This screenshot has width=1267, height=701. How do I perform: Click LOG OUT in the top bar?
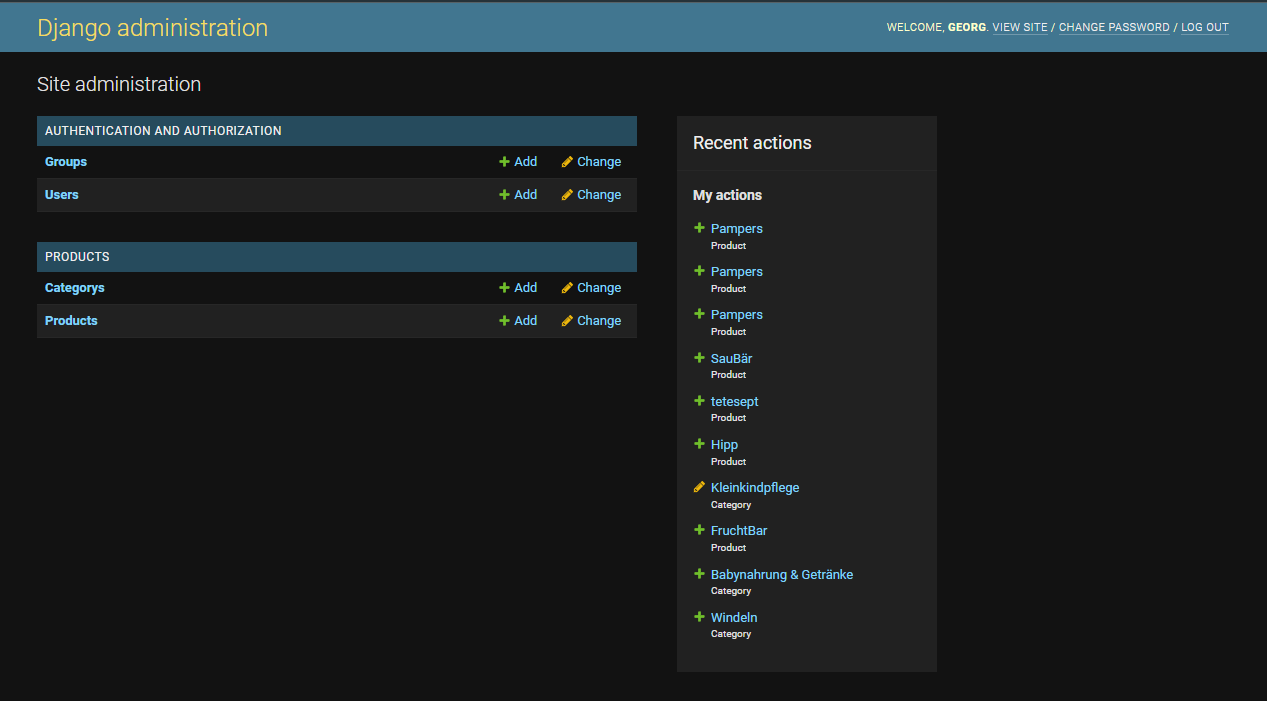(1204, 27)
